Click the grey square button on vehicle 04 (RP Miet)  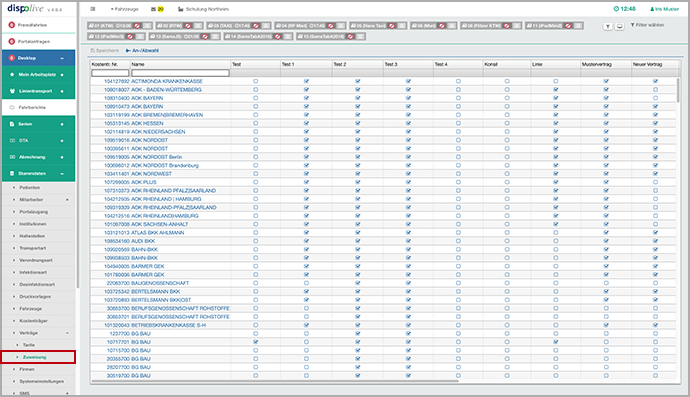coord(341,26)
